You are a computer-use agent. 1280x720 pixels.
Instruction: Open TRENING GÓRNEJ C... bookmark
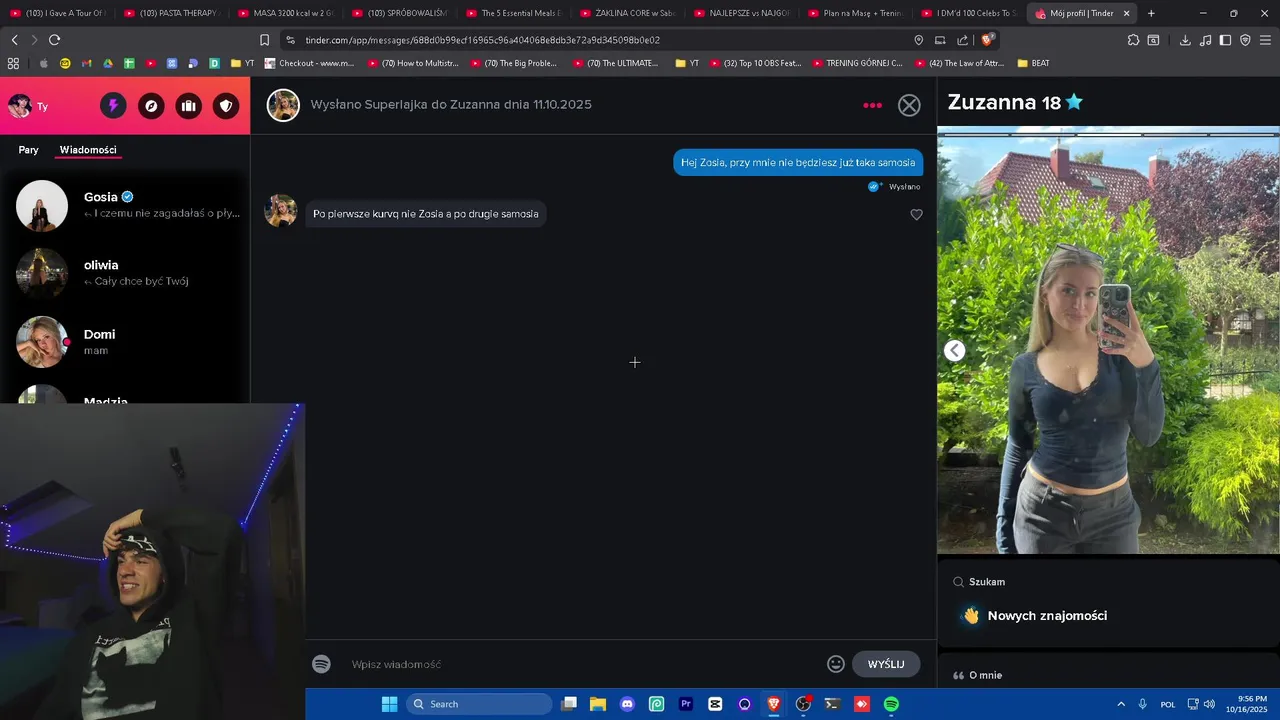pyautogui.click(x=858, y=63)
